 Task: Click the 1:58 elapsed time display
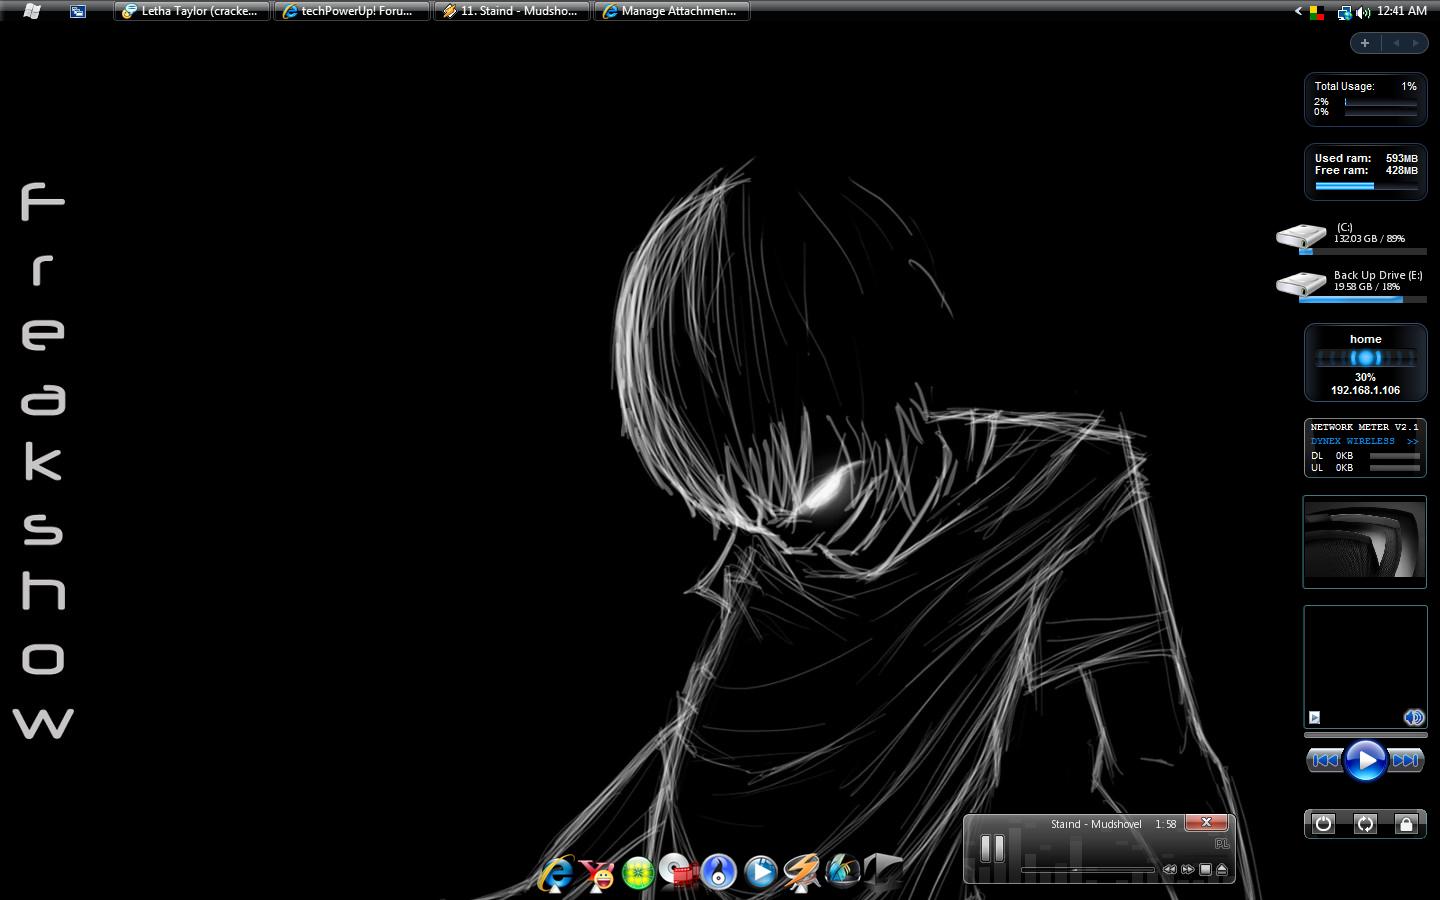[1165, 824]
